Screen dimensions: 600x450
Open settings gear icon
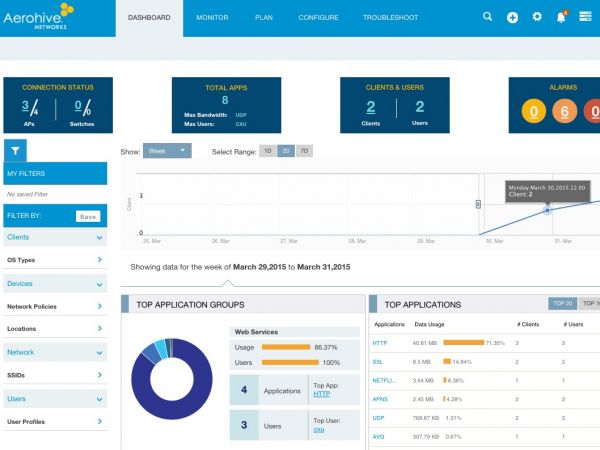pos(537,16)
